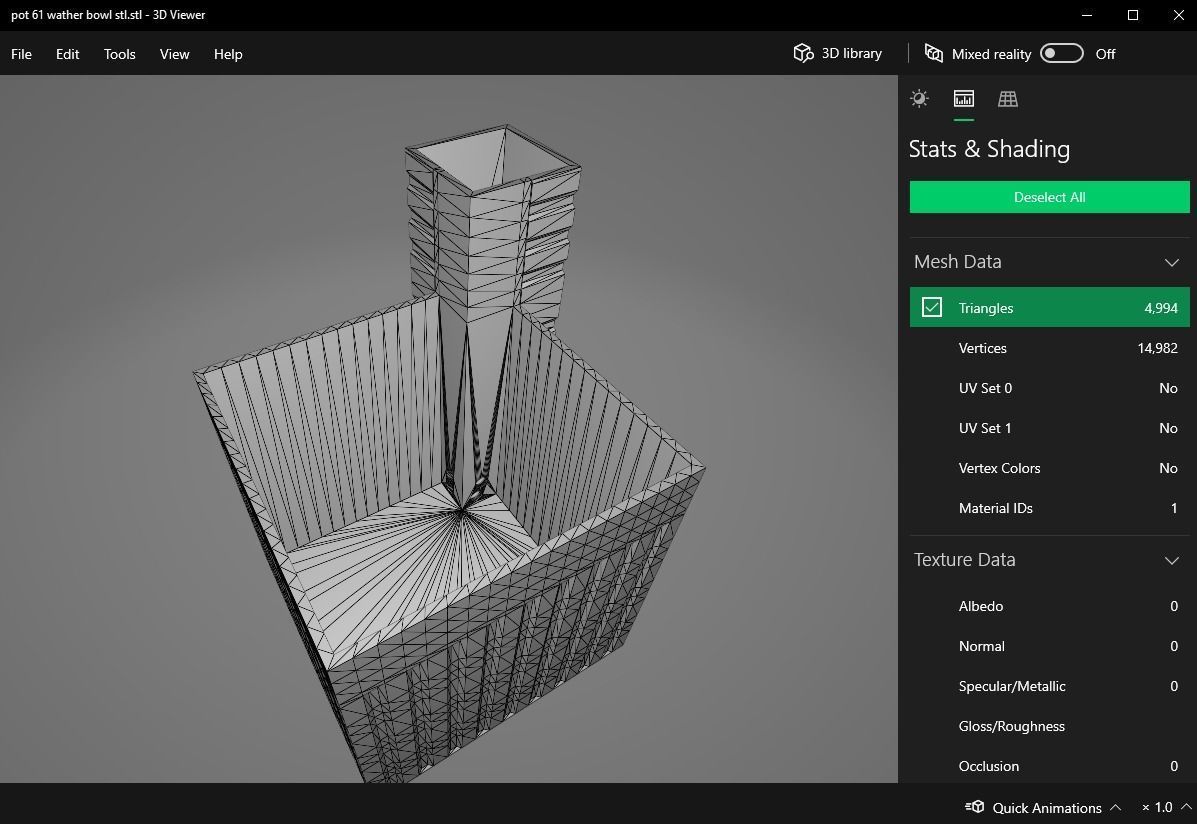Select the UV Set 1 row
Viewport: 1197px width, 824px height.
[x=1050, y=428]
